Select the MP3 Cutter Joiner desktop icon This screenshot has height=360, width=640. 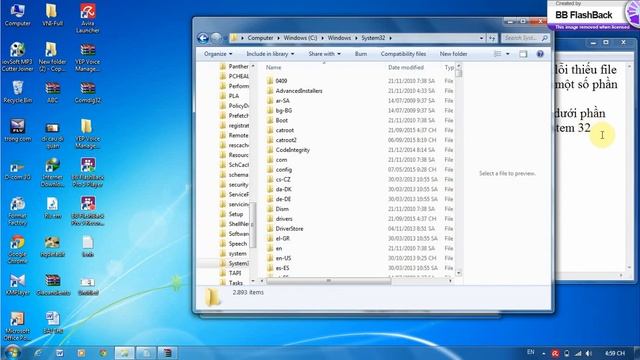pos(17,57)
